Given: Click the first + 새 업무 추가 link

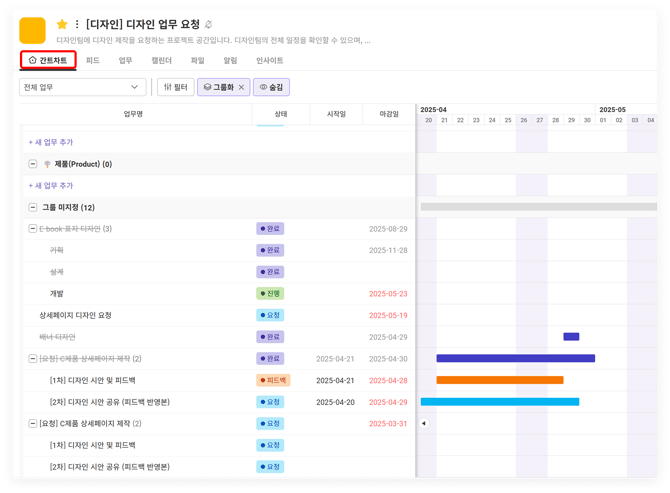Looking at the screenshot, I should click(51, 143).
